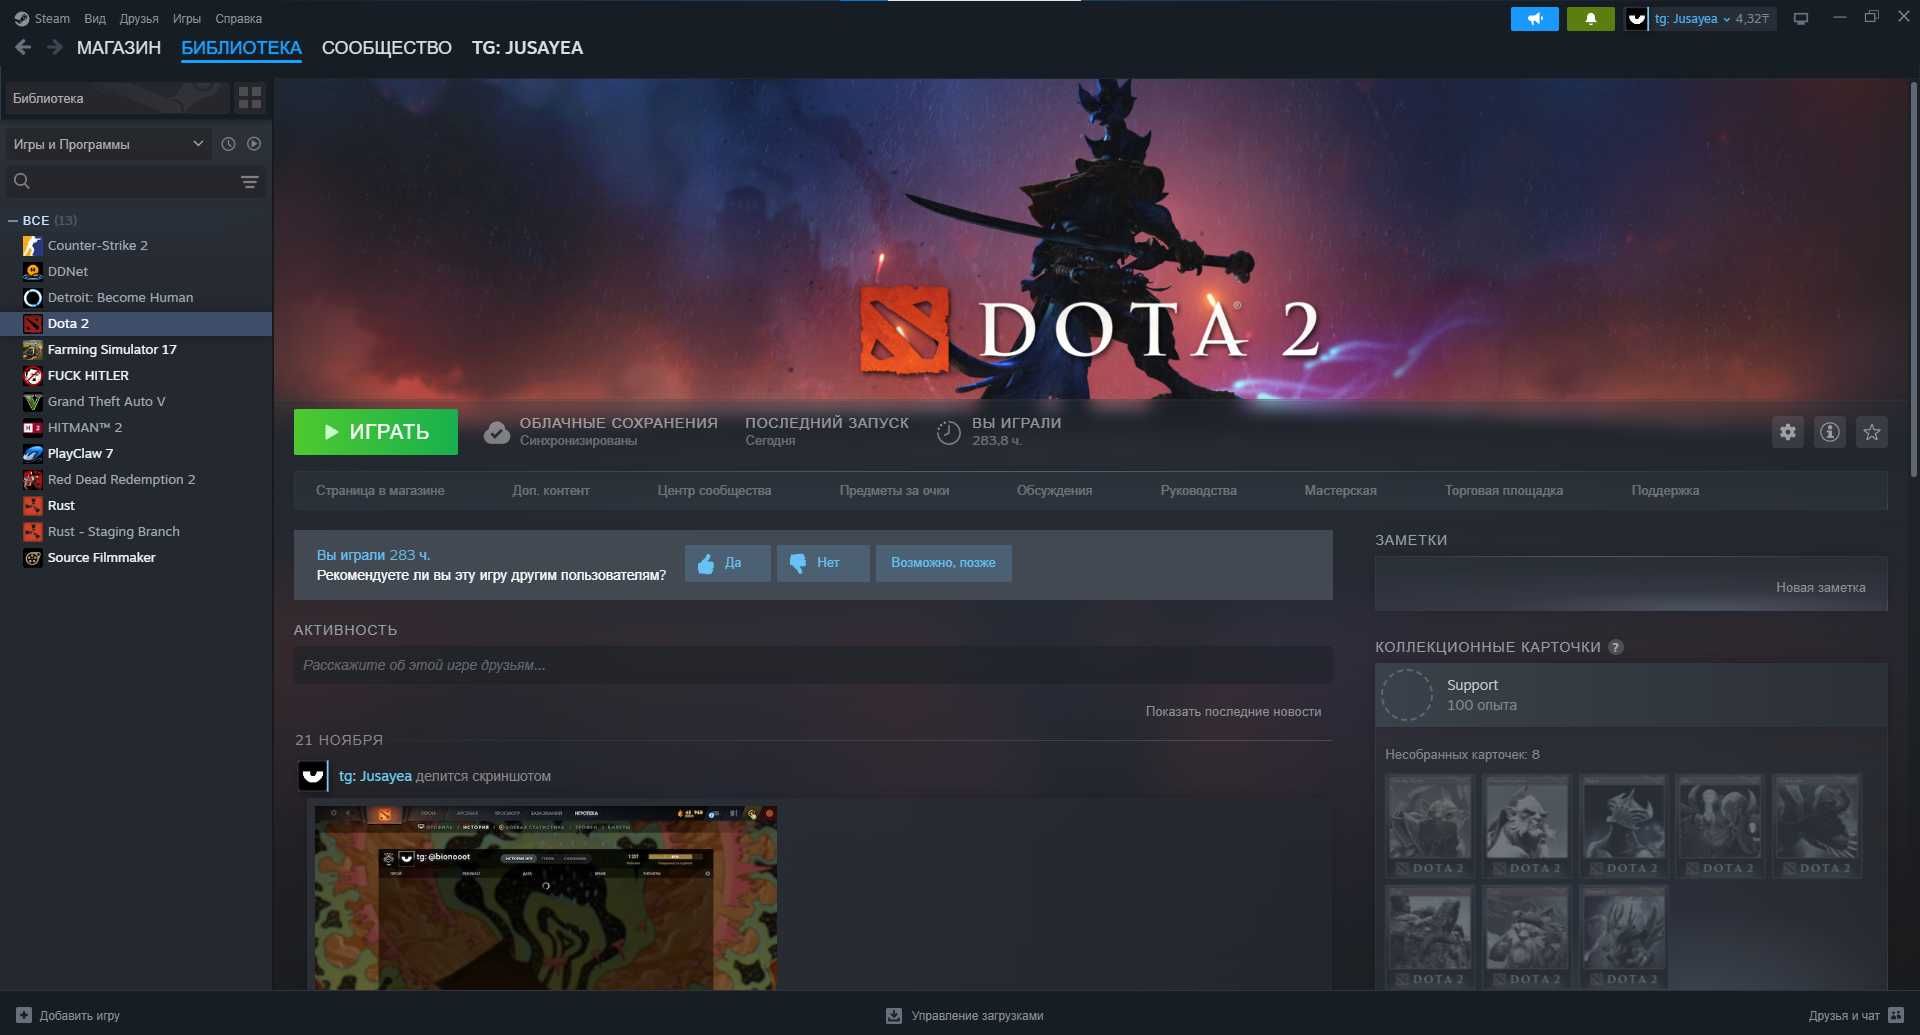Viewport: 1920px width, 1035px height.
Task: Open the notifications bell
Action: [1590, 19]
